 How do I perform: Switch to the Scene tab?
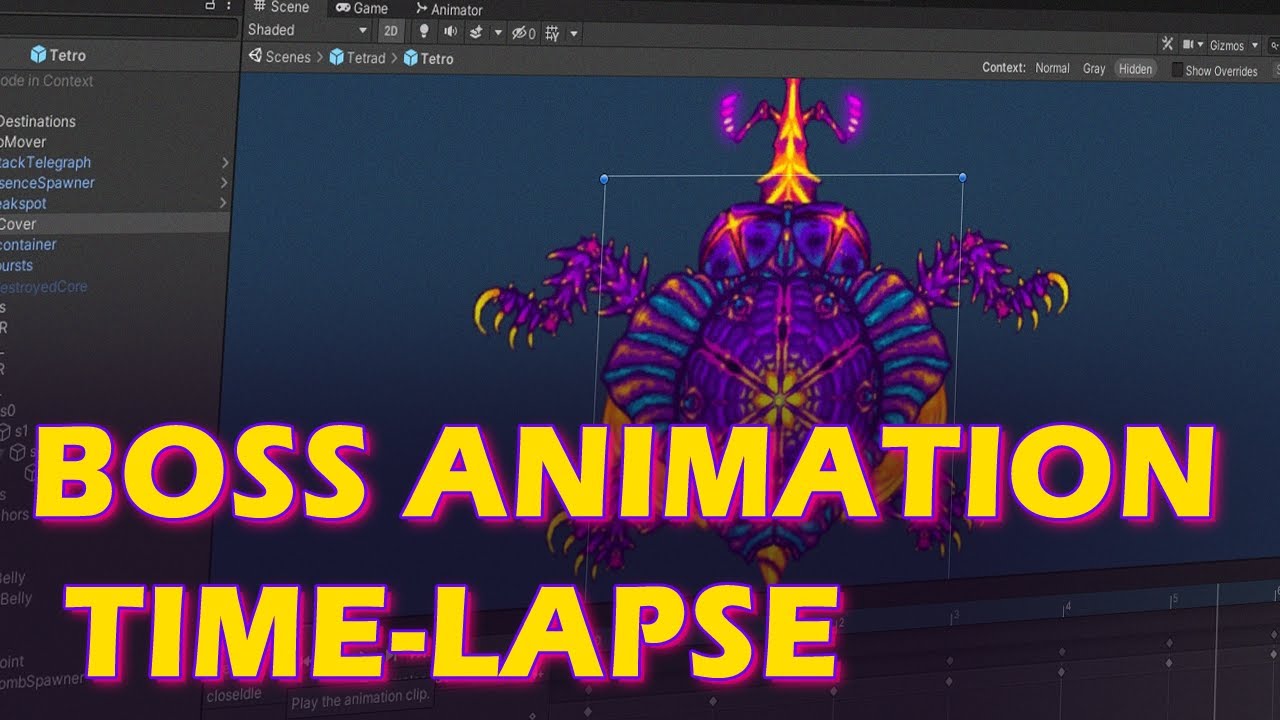pyautogui.click(x=281, y=7)
